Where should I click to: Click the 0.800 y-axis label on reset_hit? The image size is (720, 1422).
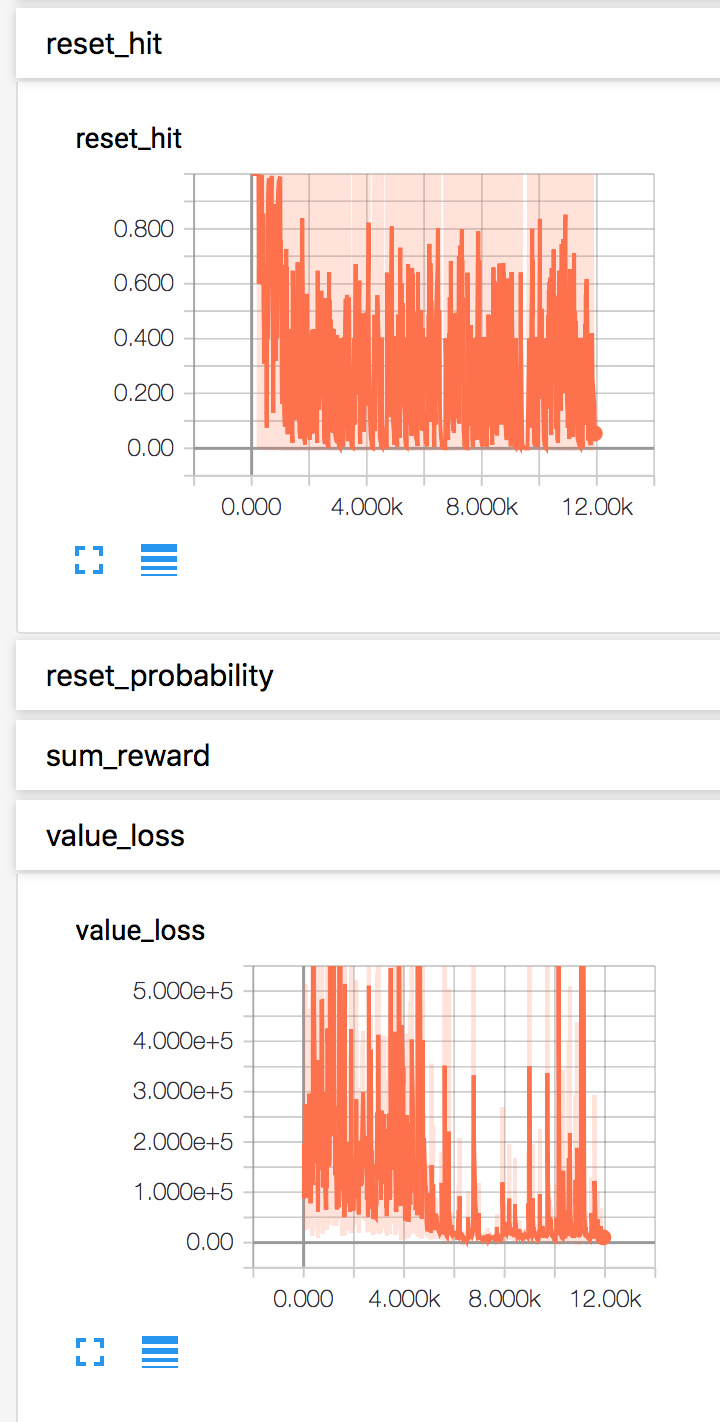pos(144,229)
